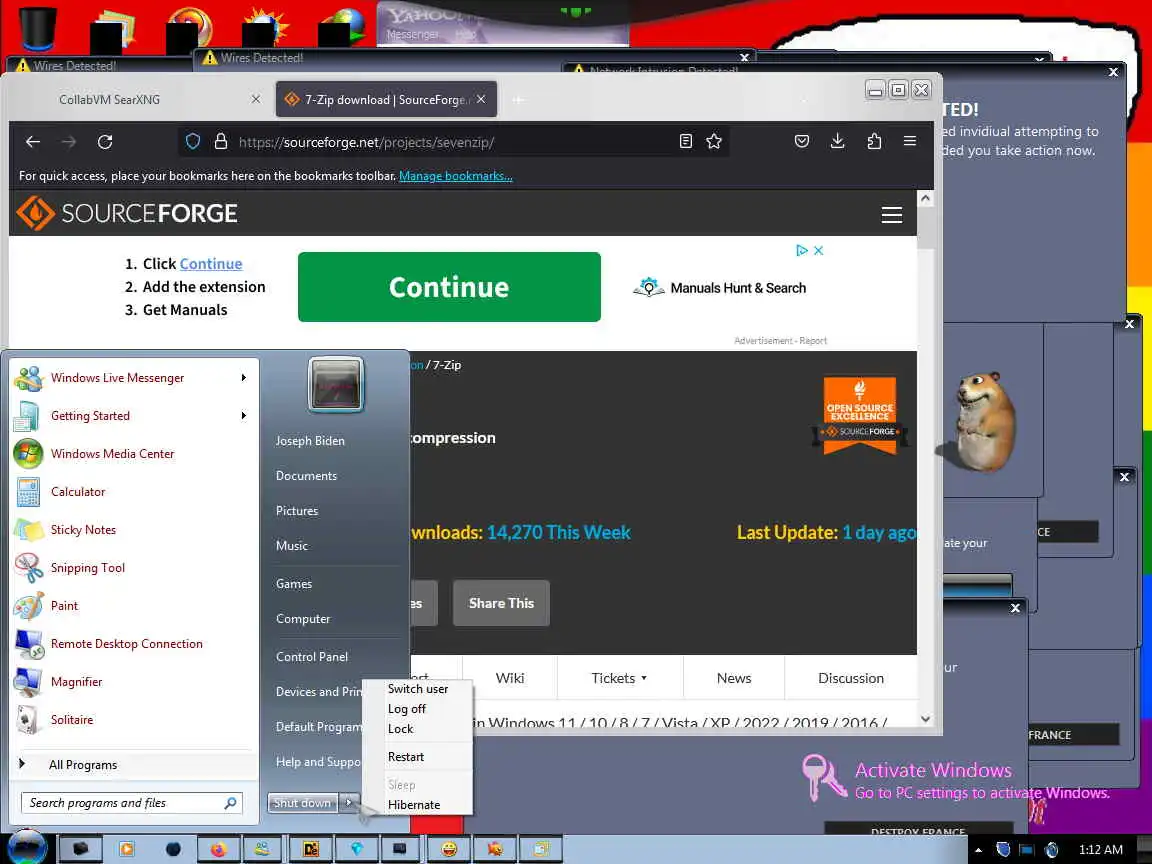Launch Magnifier
The width and height of the screenshot is (1152, 864).
point(131,682)
